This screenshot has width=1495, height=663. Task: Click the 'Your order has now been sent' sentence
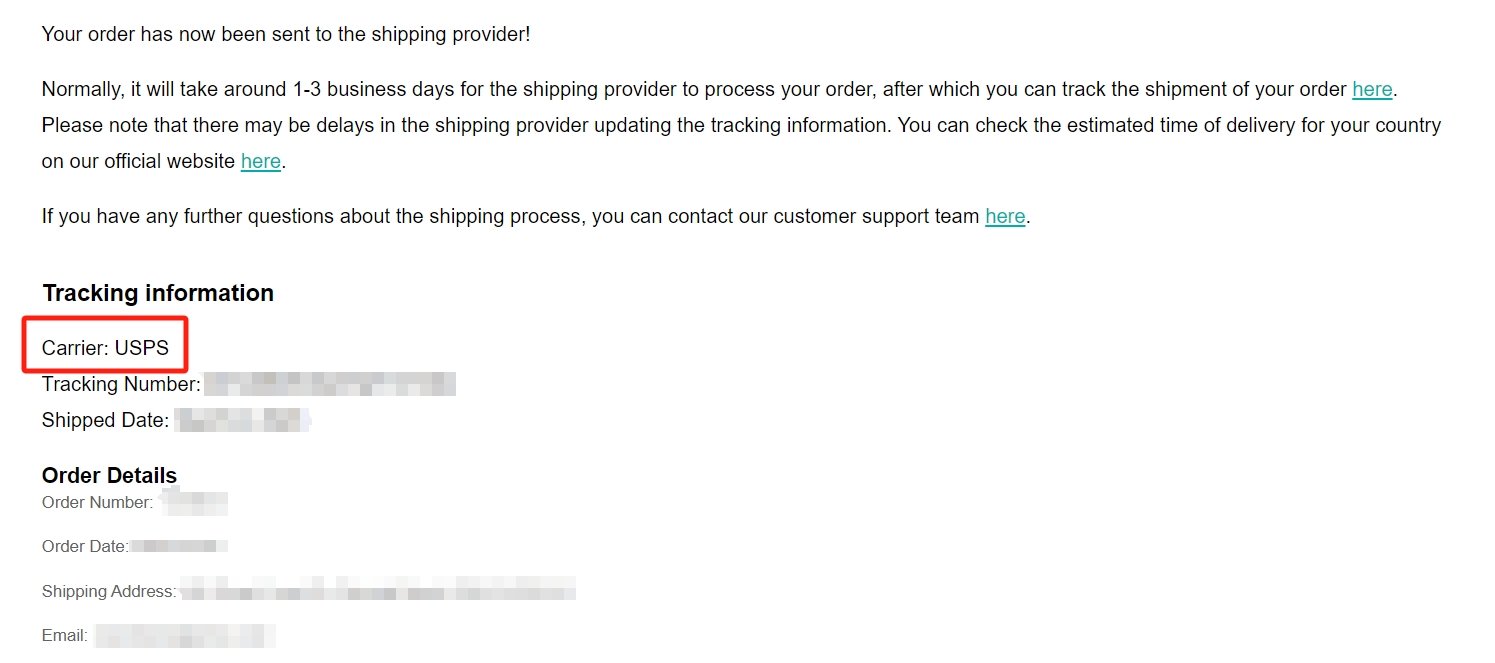pos(286,34)
